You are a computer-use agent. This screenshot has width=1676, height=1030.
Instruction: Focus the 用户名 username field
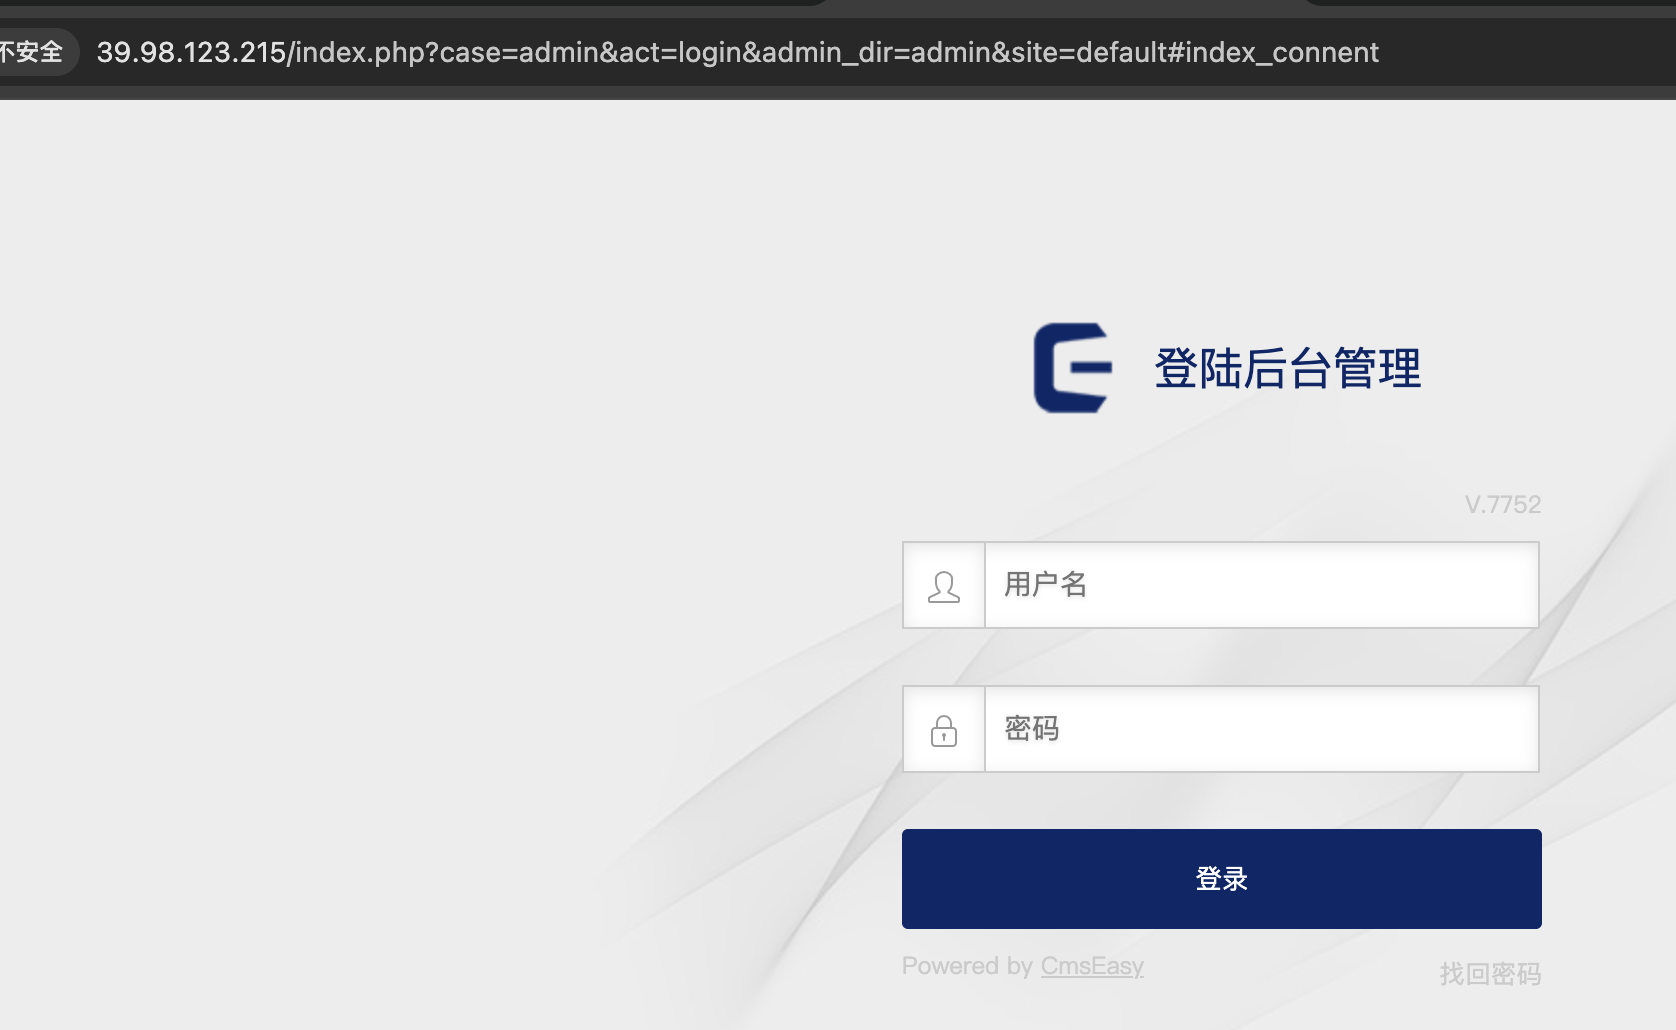point(1261,585)
